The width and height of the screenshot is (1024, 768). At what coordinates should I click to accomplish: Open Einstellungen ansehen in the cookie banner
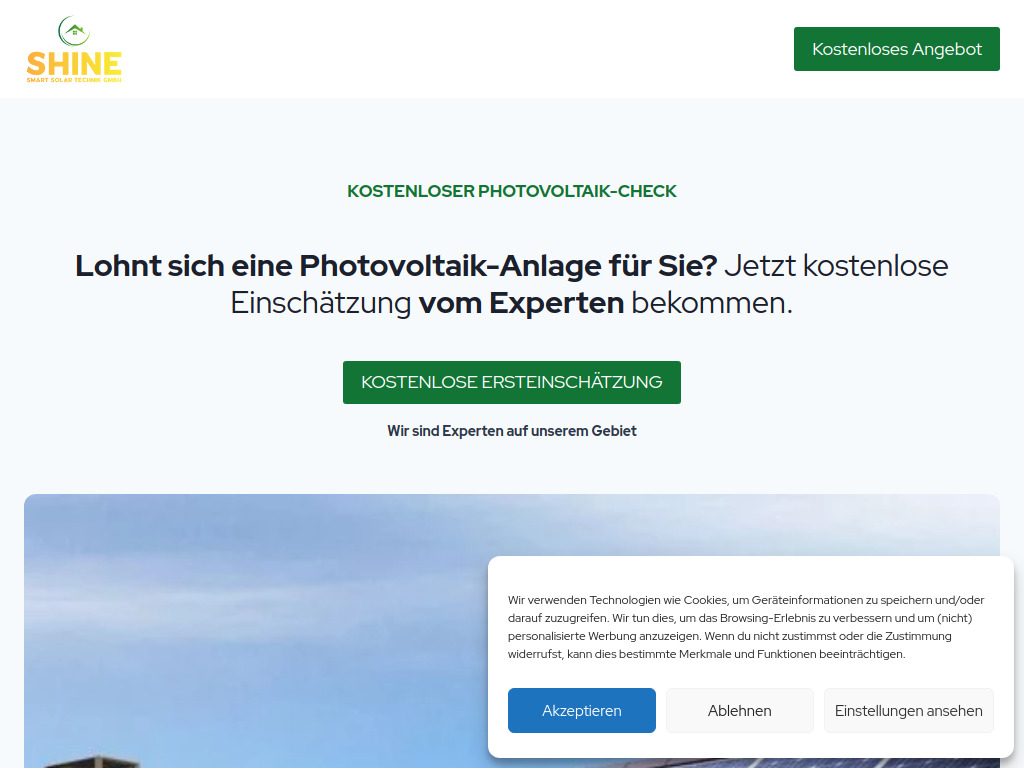tap(908, 710)
